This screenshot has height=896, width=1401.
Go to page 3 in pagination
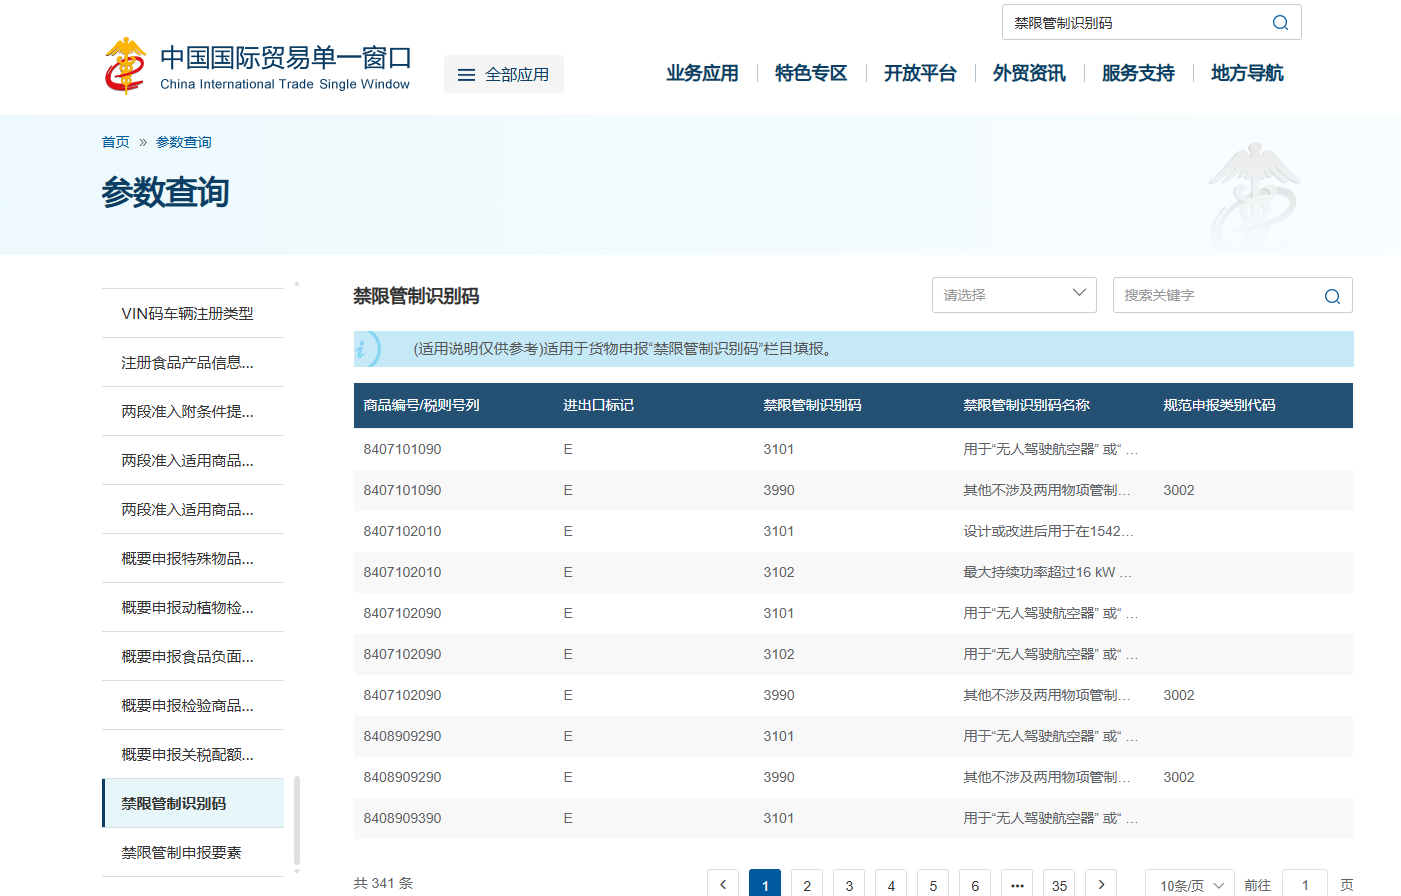(x=849, y=885)
